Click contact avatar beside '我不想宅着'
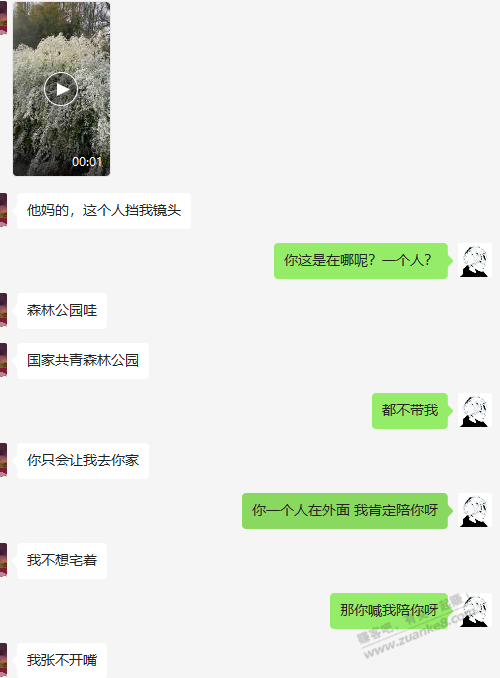This screenshot has height=678, width=500. coord(3,560)
